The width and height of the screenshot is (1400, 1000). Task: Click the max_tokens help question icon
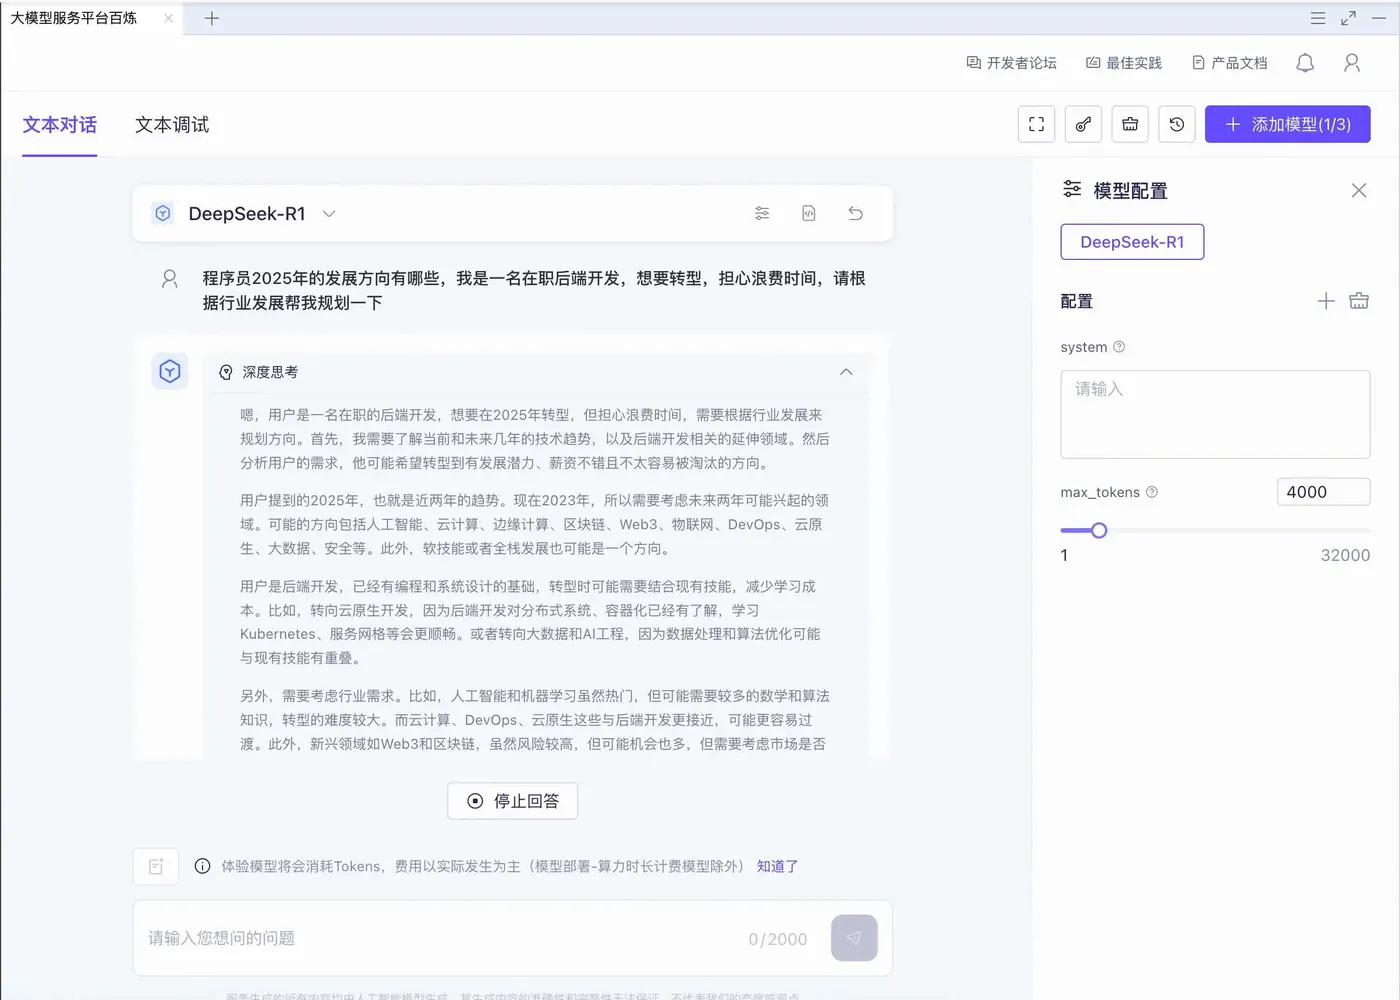pyautogui.click(x=1152, y=492)
